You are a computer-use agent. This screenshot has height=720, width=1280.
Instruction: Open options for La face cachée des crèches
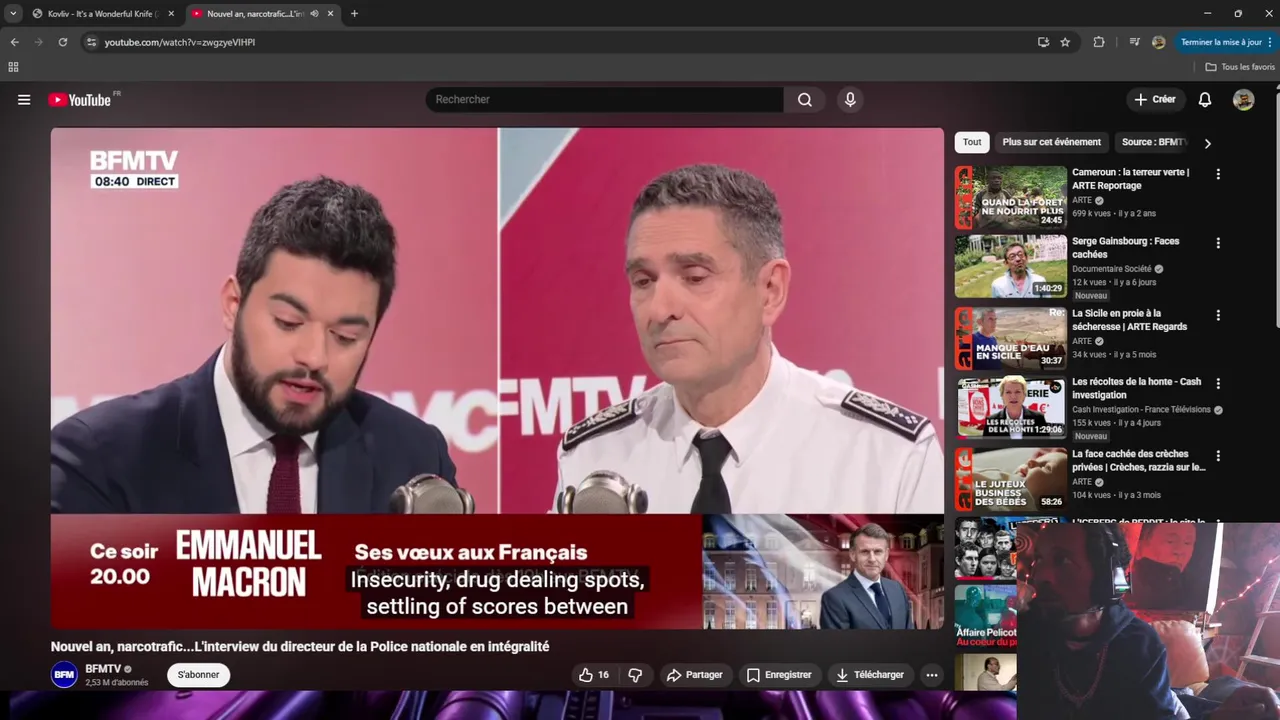point(1218,456)
